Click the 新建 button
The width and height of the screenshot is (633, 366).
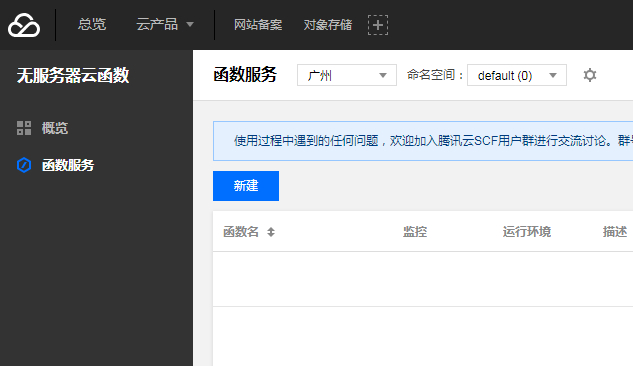pyautogui.click(x=246, y=186)
